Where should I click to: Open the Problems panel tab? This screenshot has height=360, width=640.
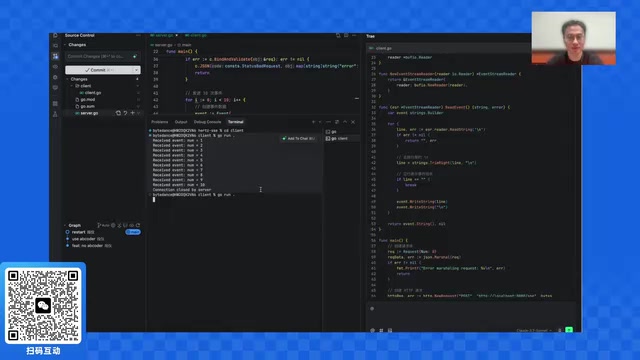pyautogui.click(x=160, y=122)
